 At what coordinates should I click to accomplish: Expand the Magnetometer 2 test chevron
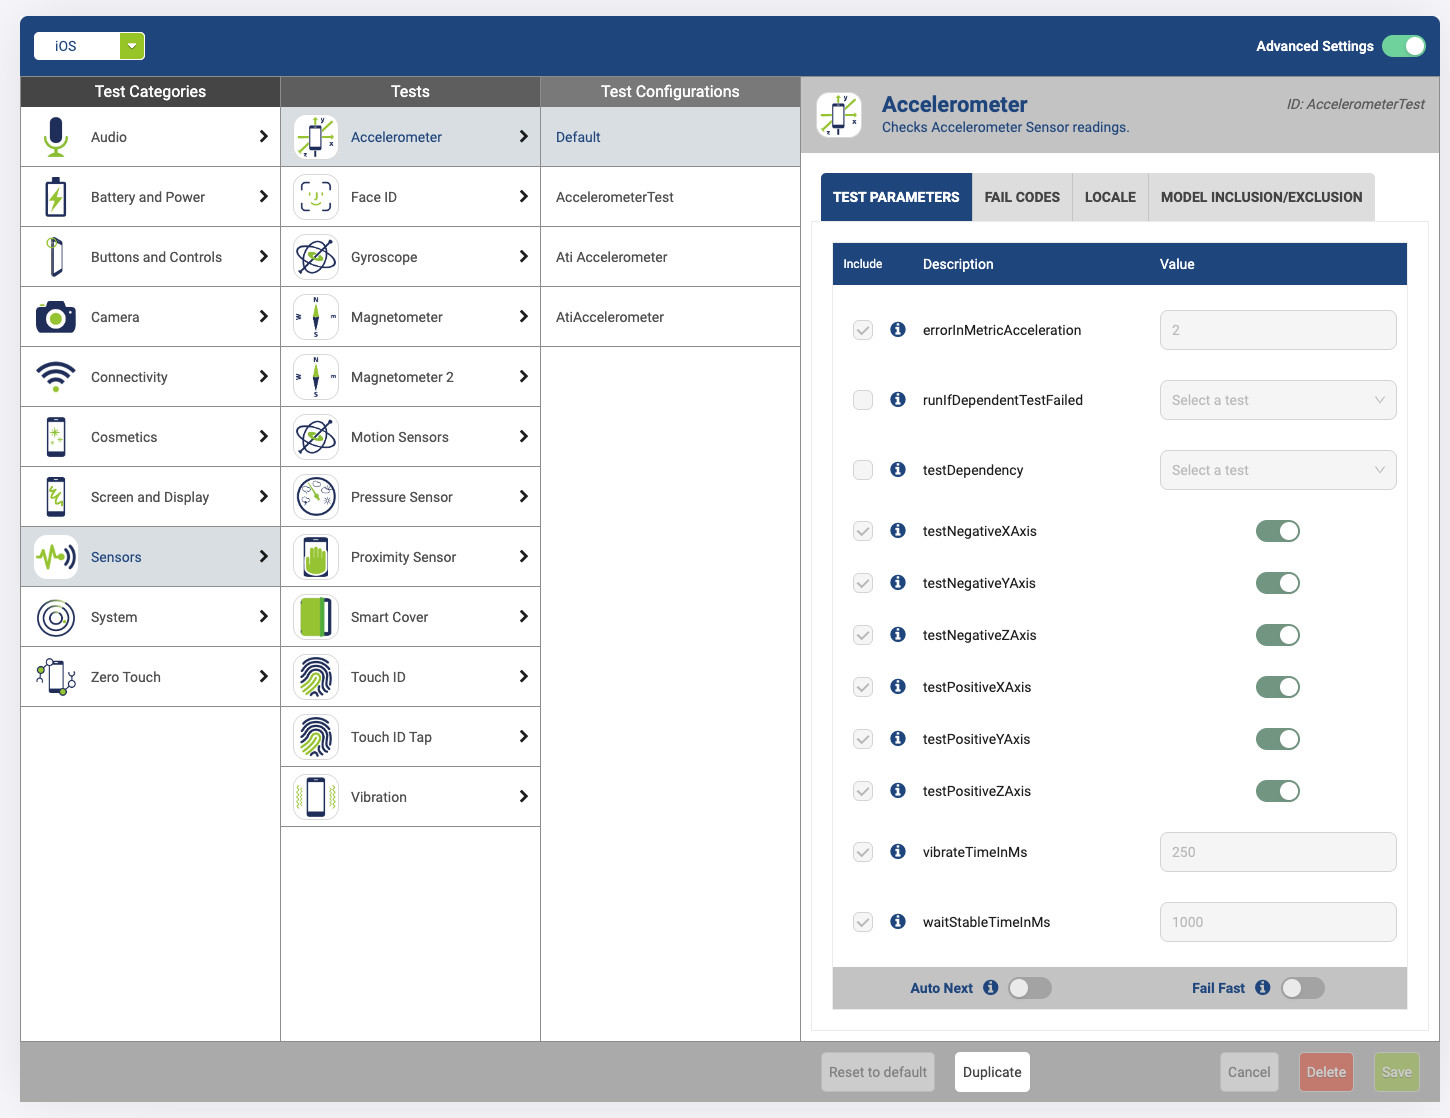[523, 376]
